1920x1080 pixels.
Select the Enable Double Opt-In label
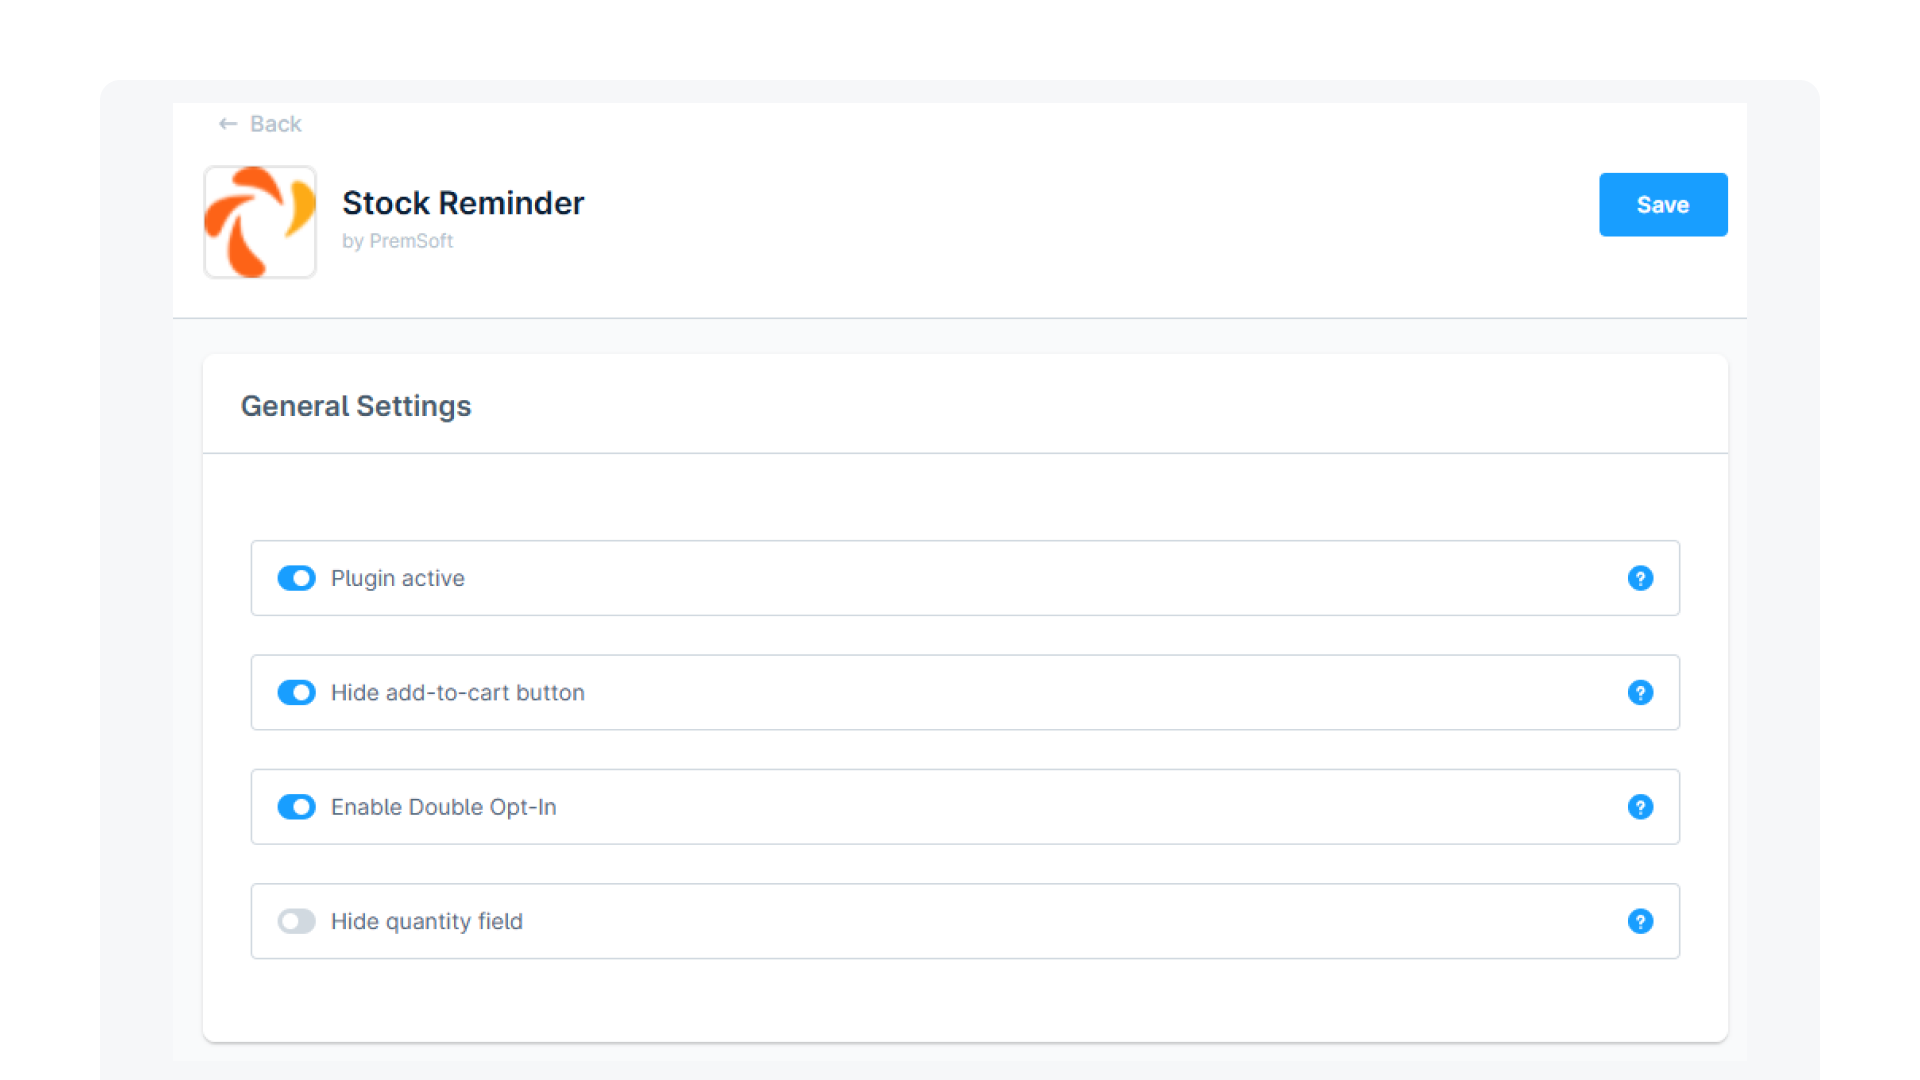tap(443, 807)
